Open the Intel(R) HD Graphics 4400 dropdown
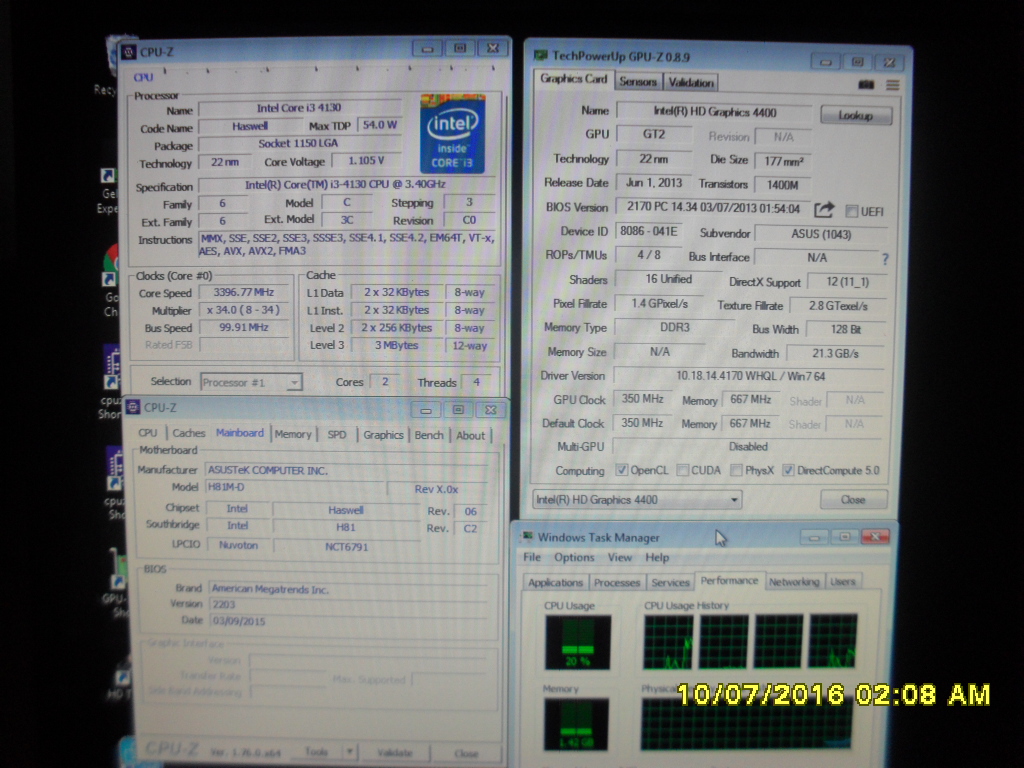Image resolution: width=1024 pixels, height=768 pixels. coord(637,500)
